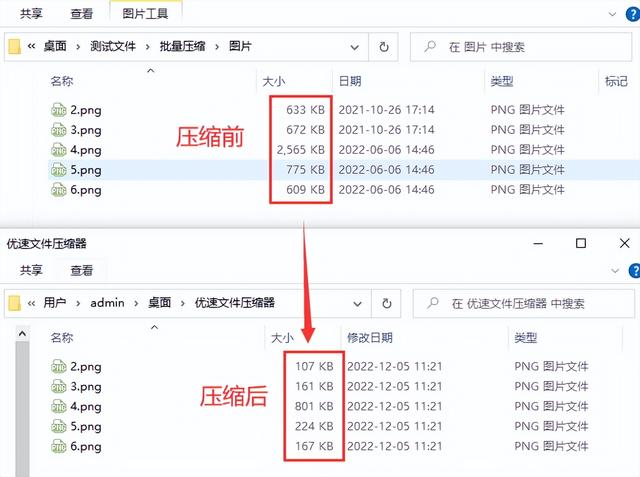Select 4.png in 优速文件压缩器 folder

(x=86, y=407)
